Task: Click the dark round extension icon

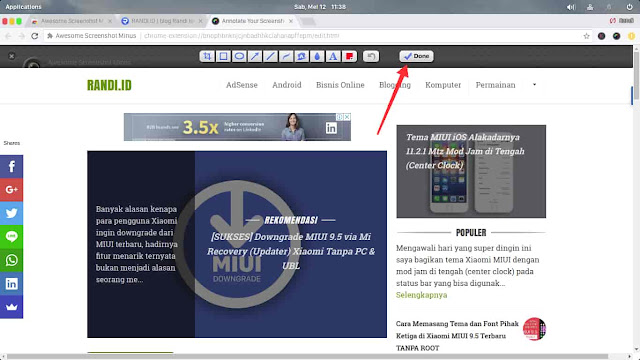Action: coord(601,36)
